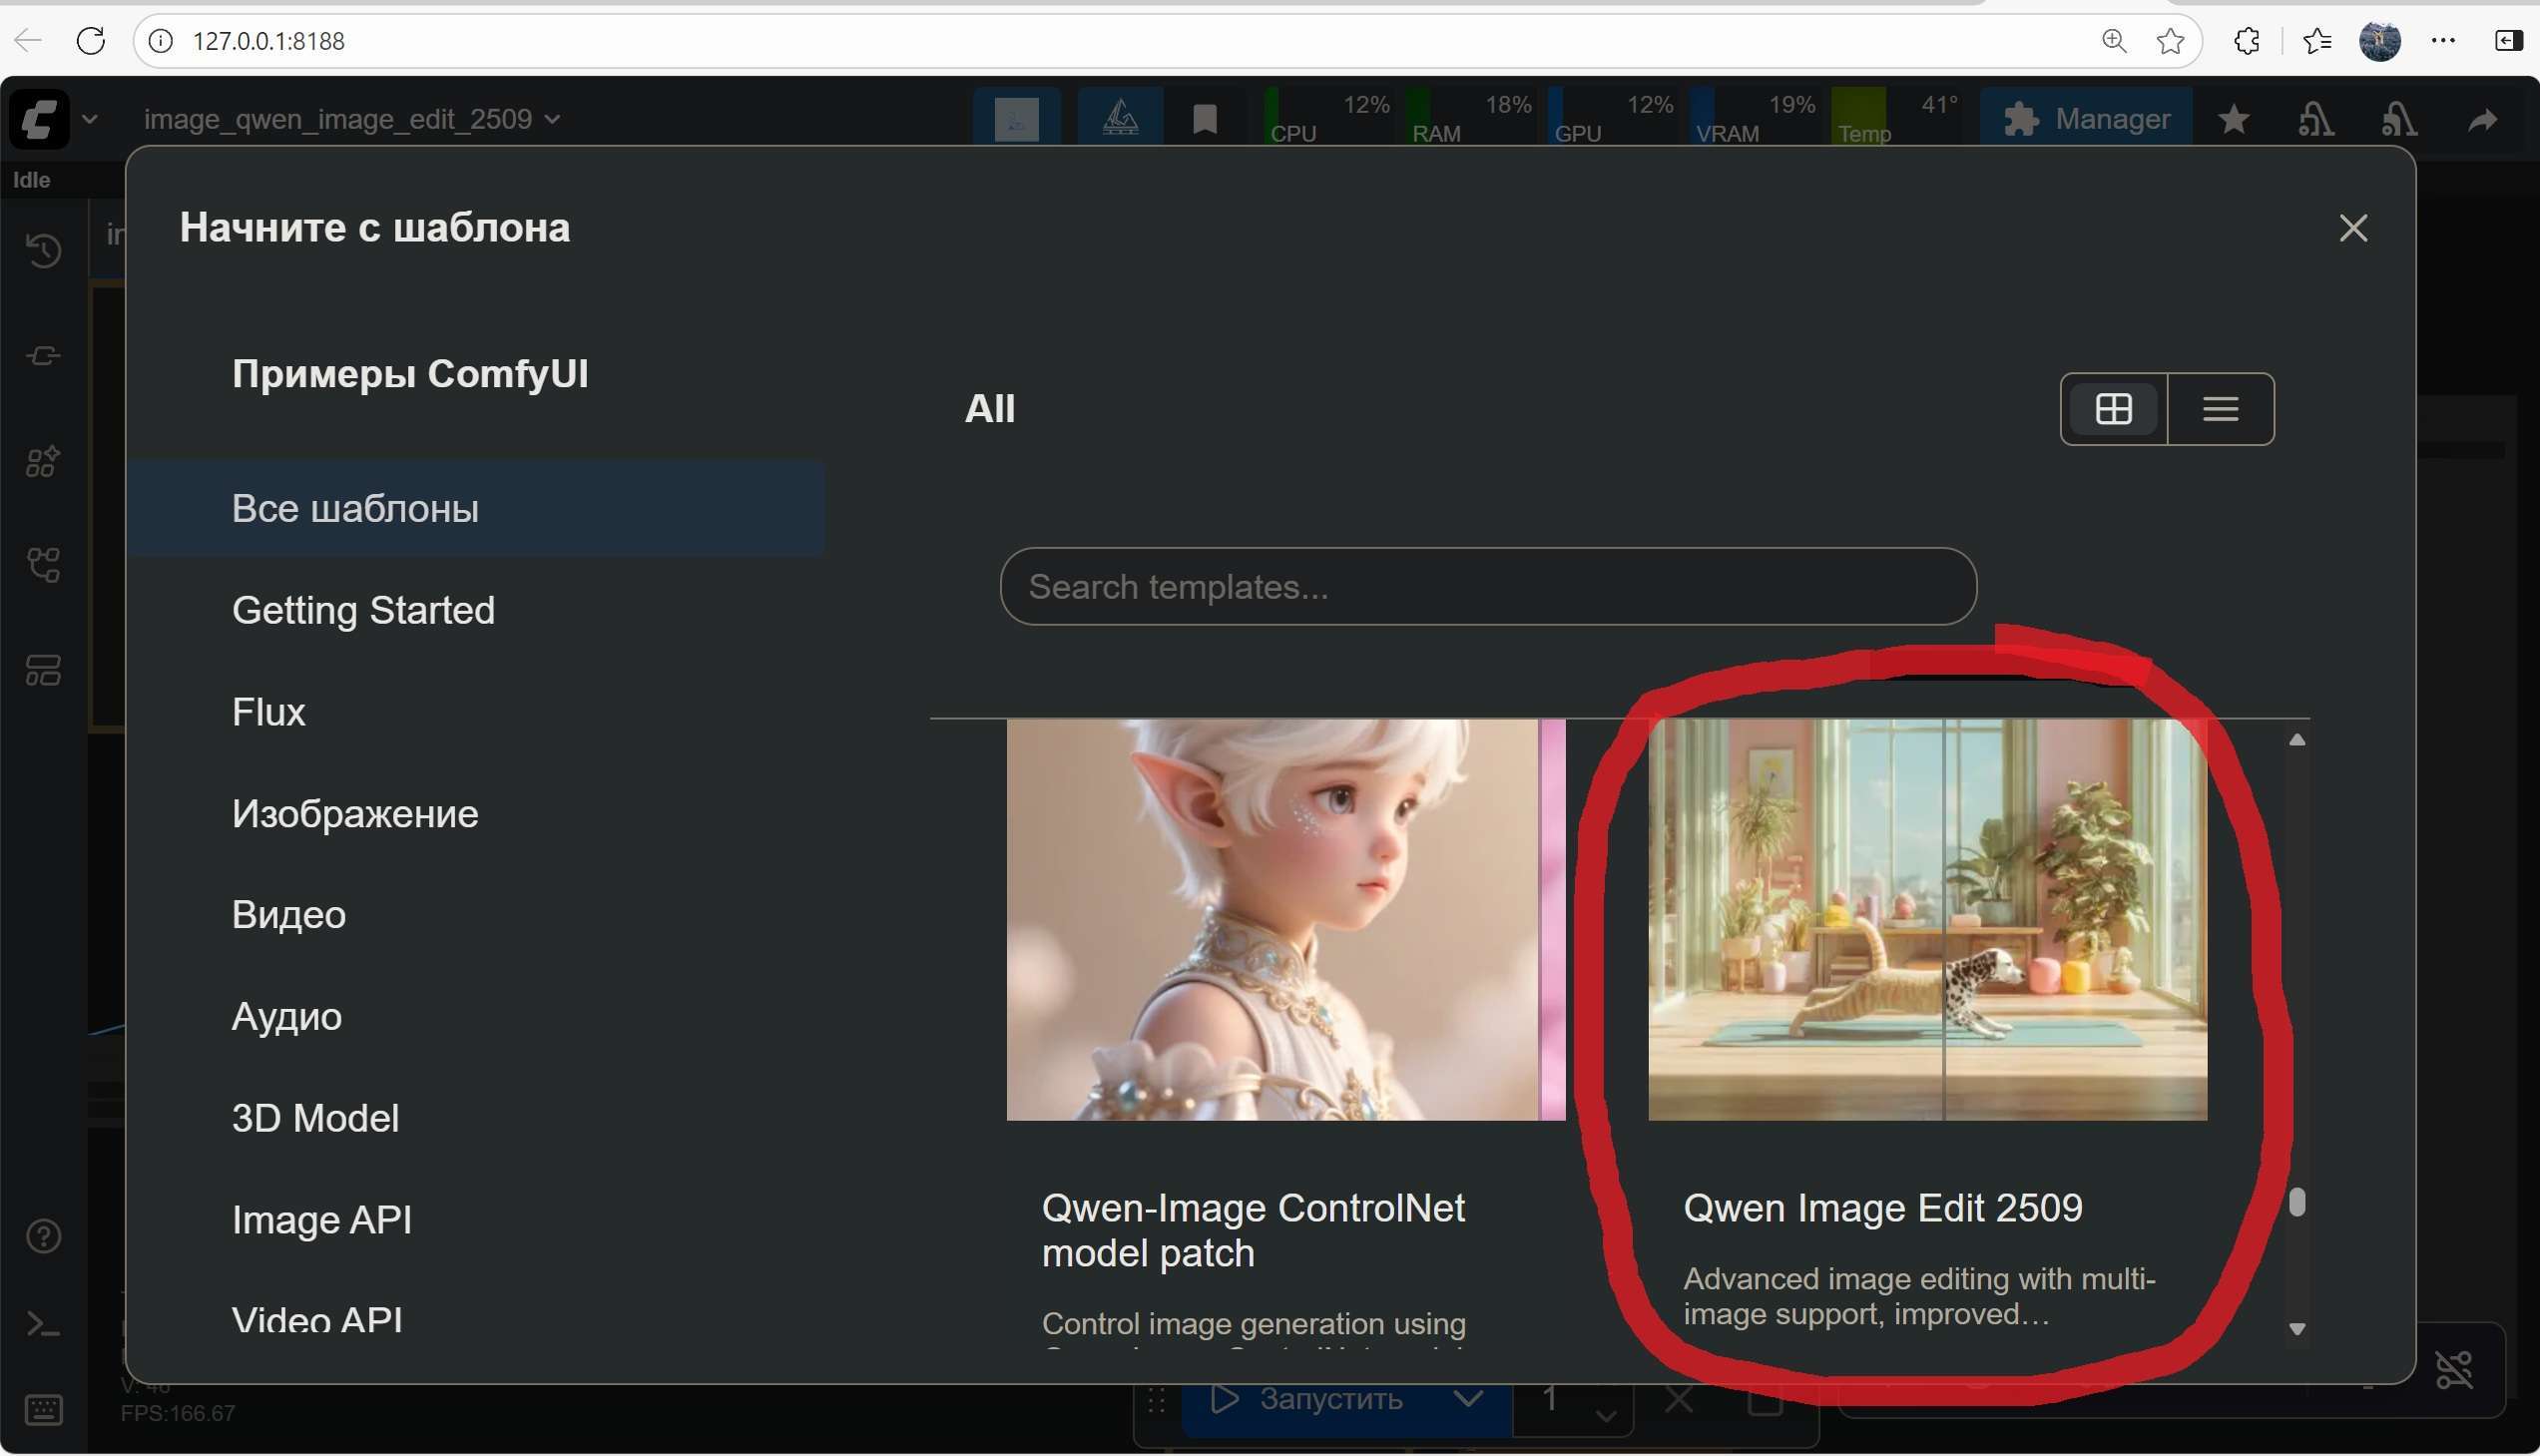2540x1456 pixels.
Task: Expand the ComfyUI logo menu chevron
Action: point(90,119)
